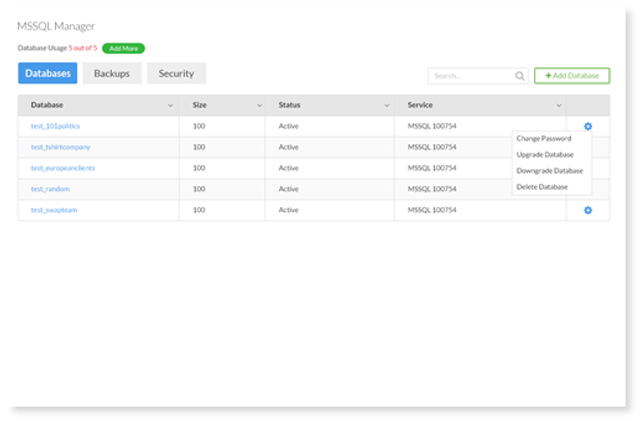This screenshot has height=421, width=640.
Task: Switch to the Security tab
Action: click(176, 73)
